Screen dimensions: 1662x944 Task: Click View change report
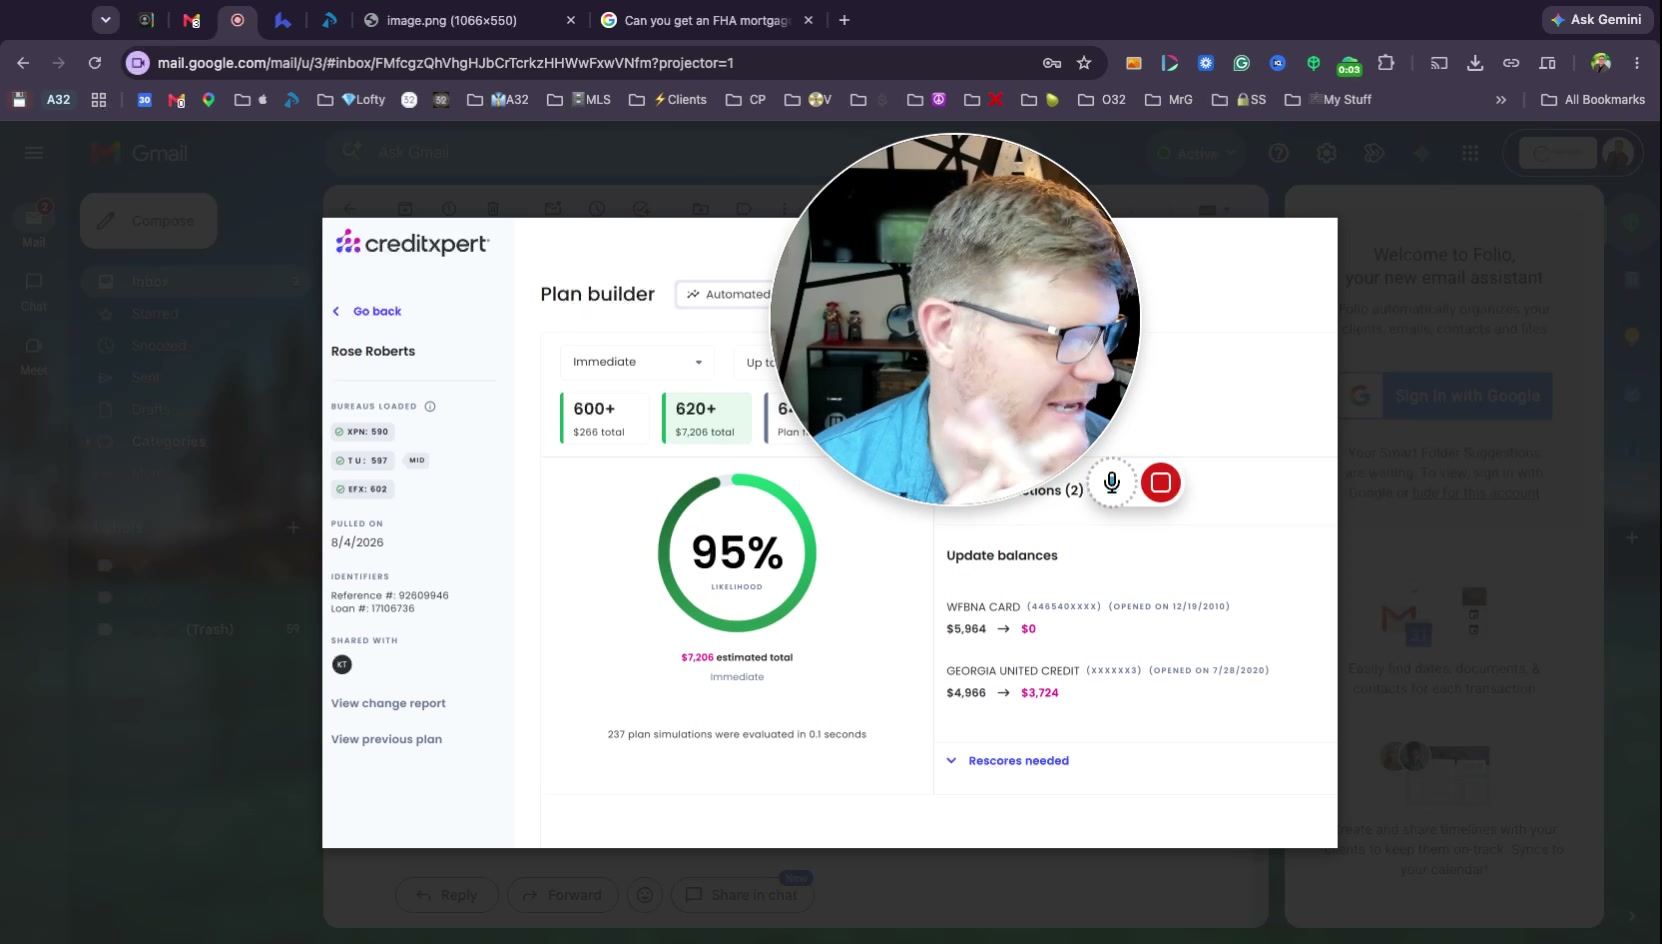pos(388,704)
